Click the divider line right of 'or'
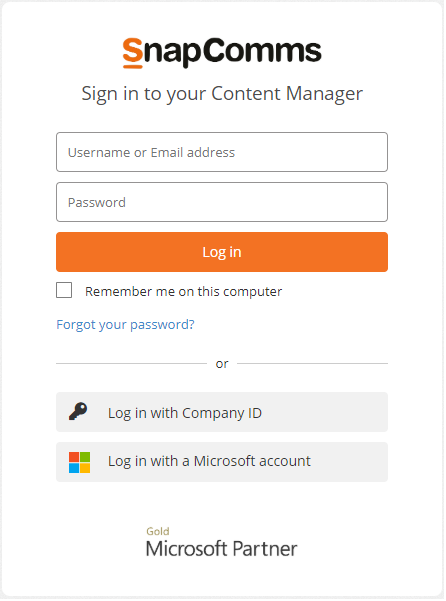The height and width of the screenshot is (601, 446). [x=313, y=364]
